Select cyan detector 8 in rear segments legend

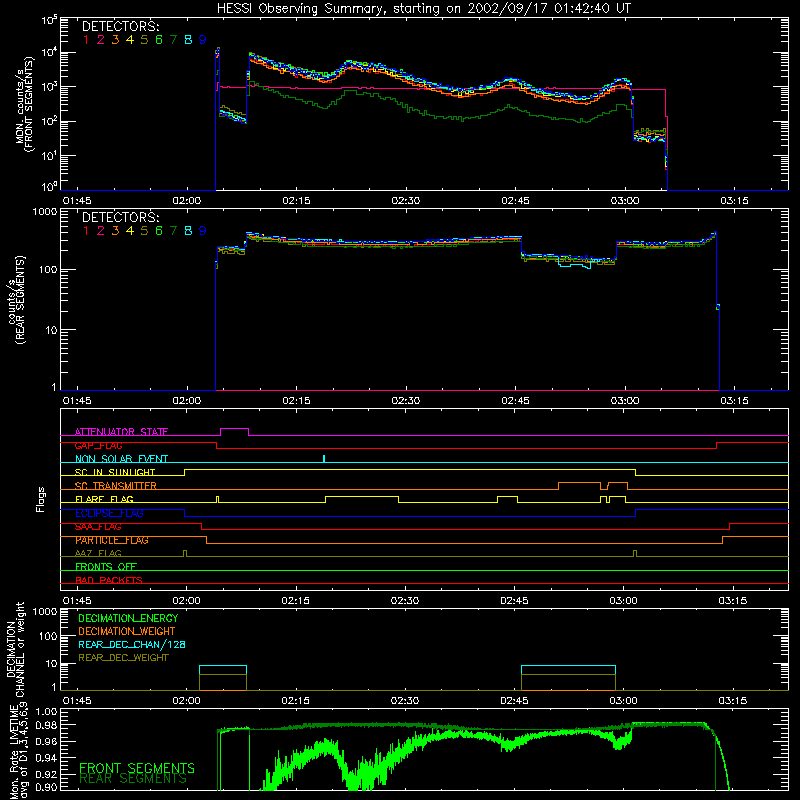(x=188, y=231)
